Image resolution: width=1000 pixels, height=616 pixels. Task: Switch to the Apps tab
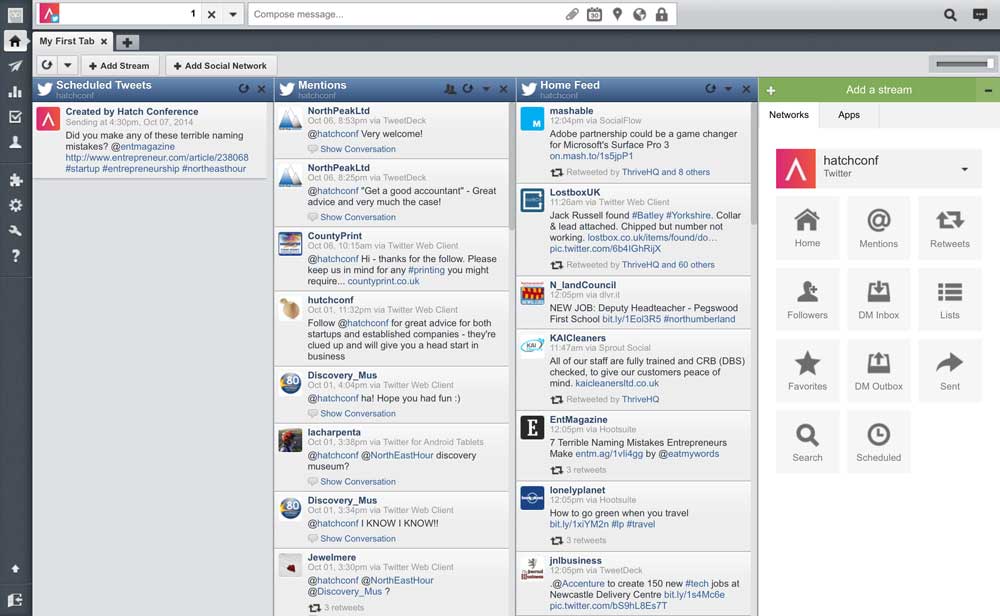tap(849, 115)
